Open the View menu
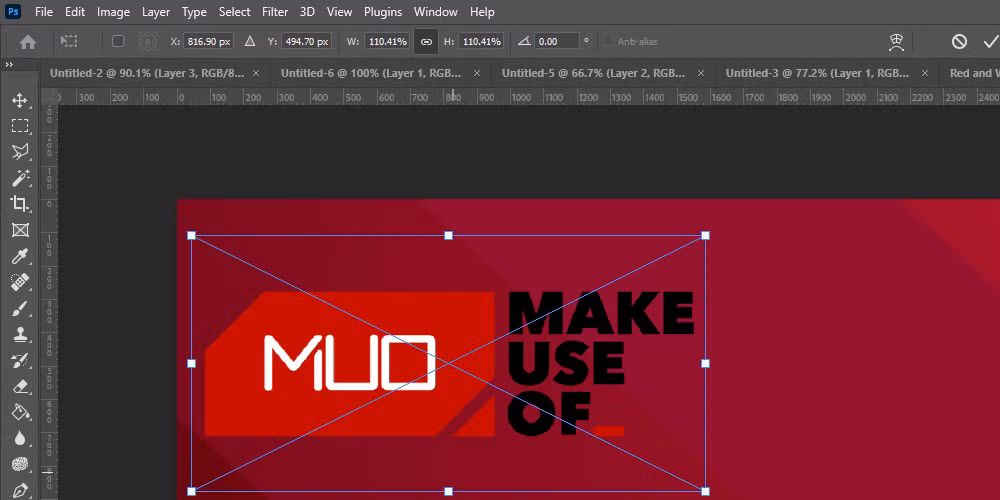1000x500 pixels. point(339,12)
